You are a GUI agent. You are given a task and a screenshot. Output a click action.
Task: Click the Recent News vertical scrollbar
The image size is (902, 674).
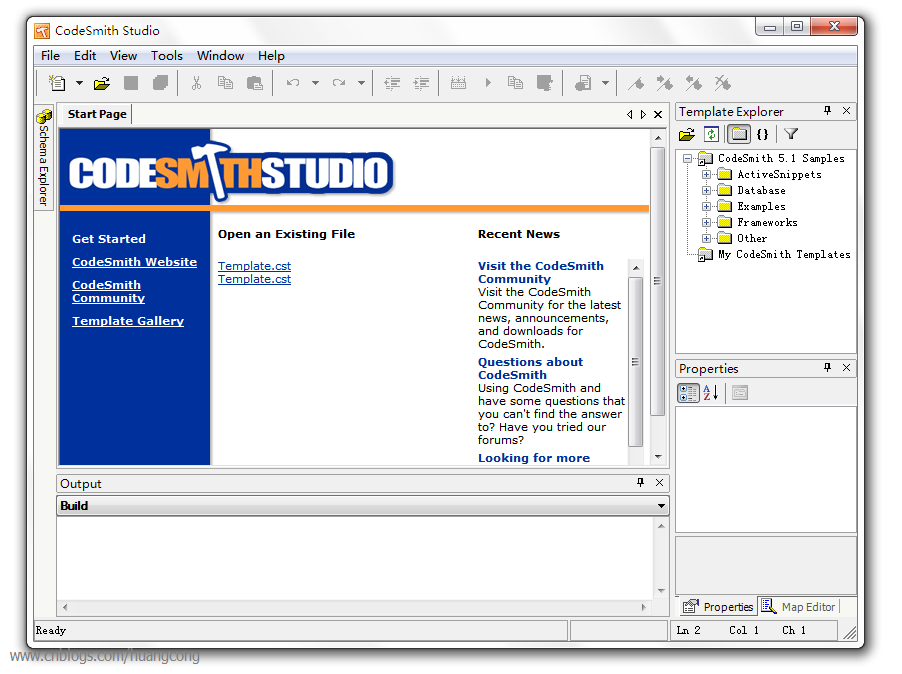coord(636,360)
